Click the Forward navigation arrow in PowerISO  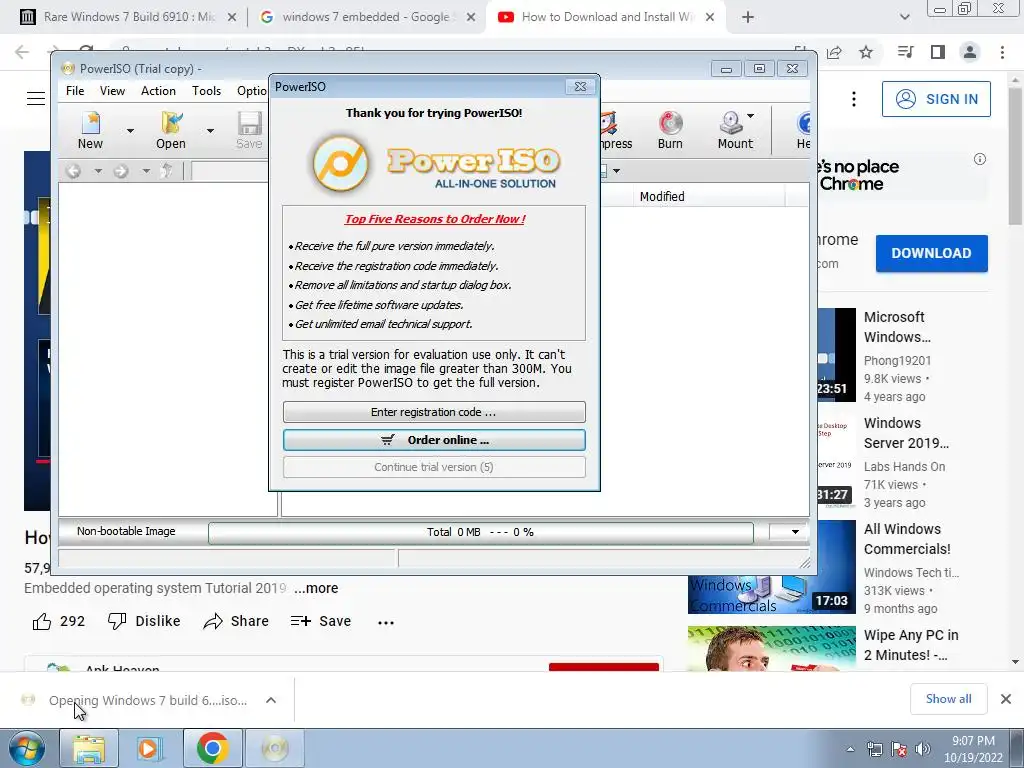pyautogui.click(x=121, y=171)
